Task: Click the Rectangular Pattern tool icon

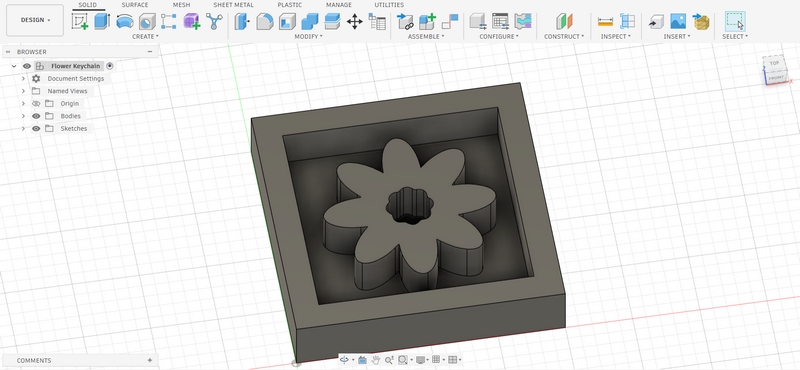Action: point(169,21)
